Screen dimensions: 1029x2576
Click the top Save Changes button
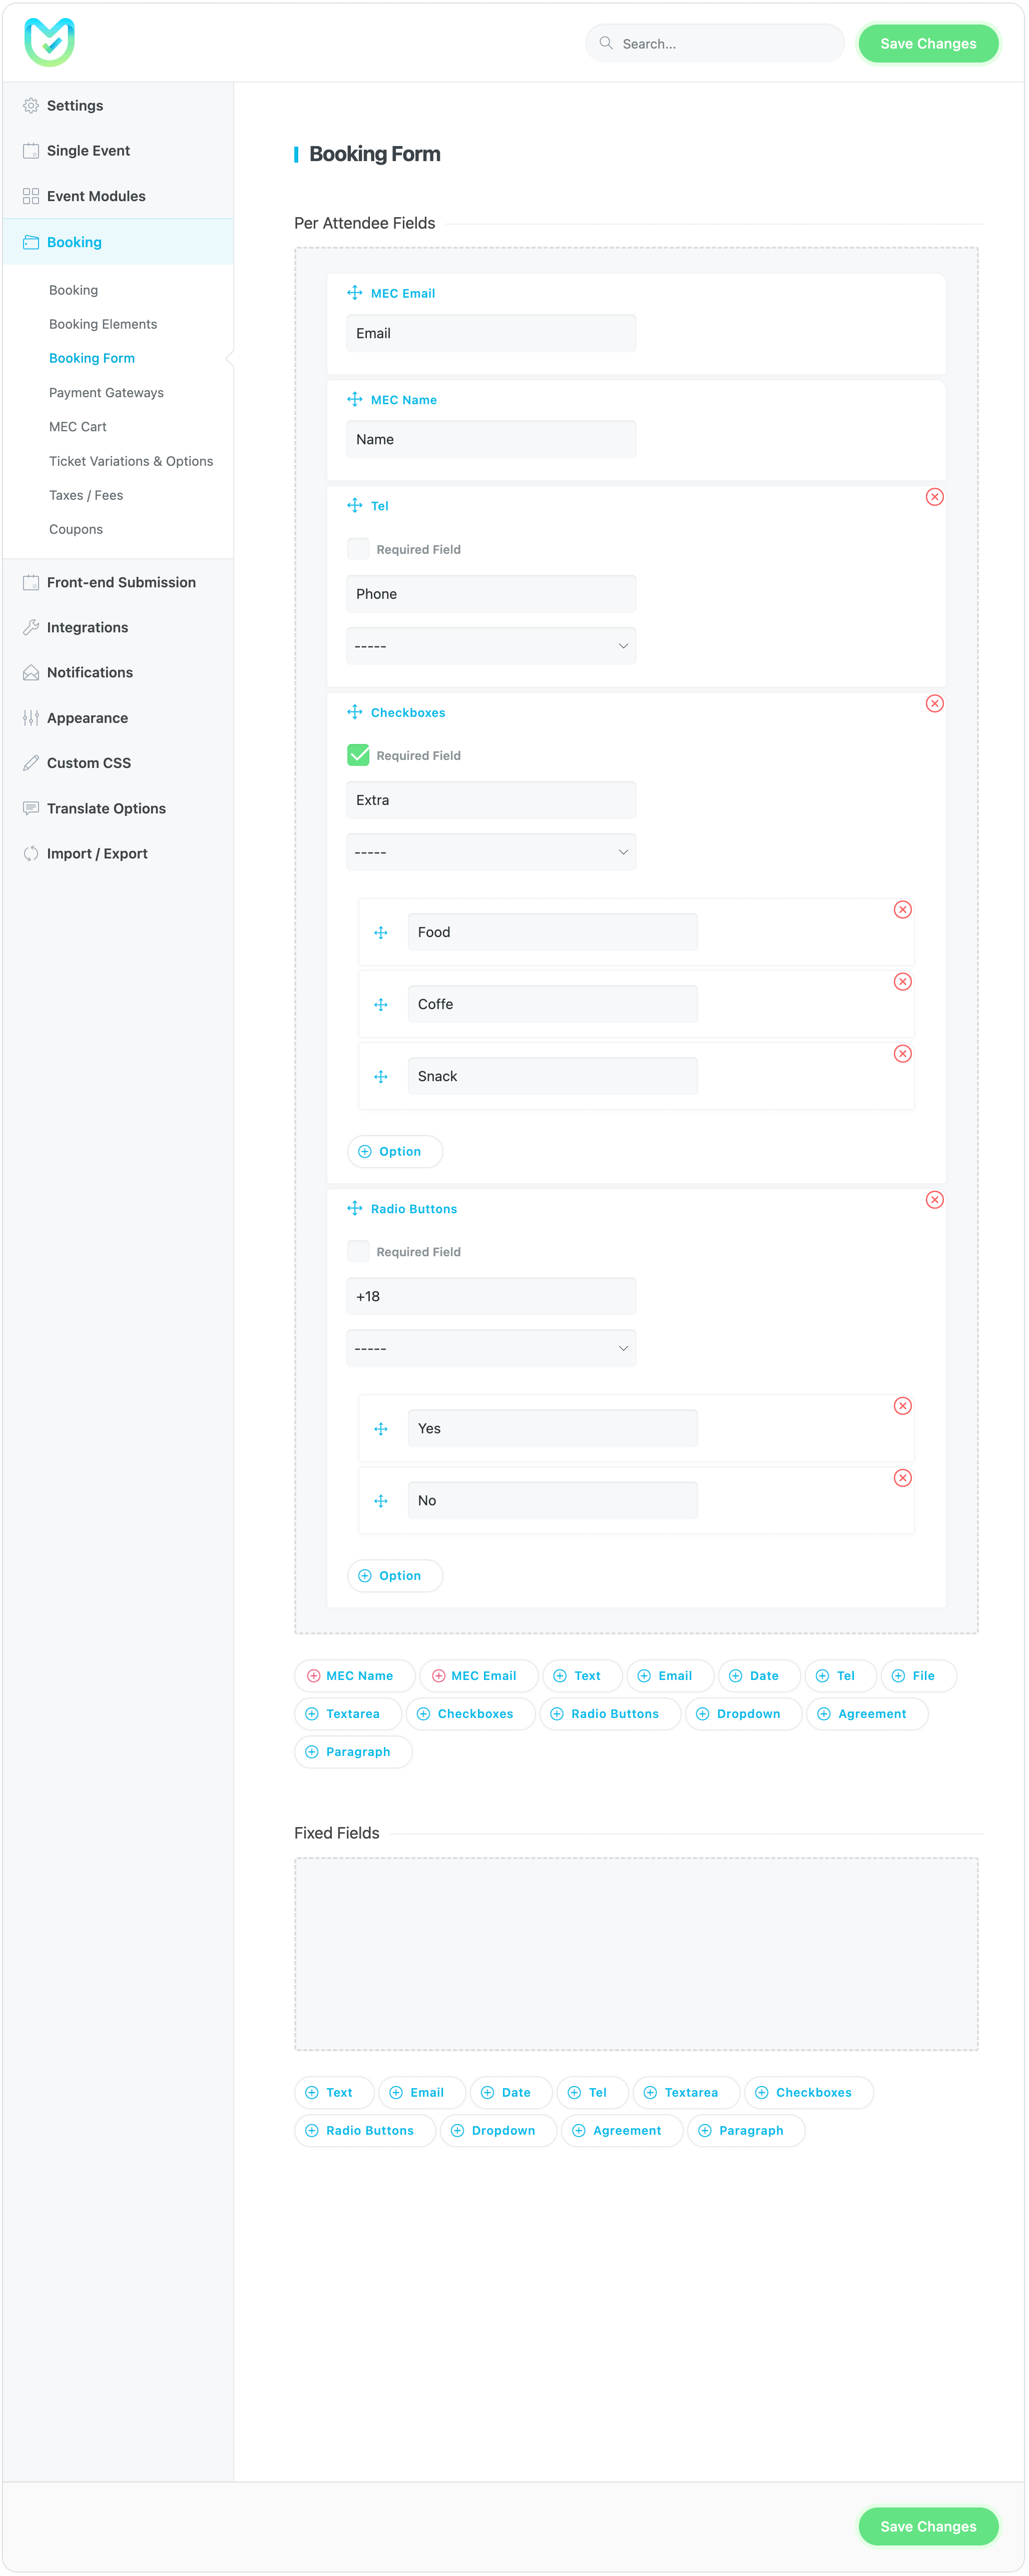point(927,44)
